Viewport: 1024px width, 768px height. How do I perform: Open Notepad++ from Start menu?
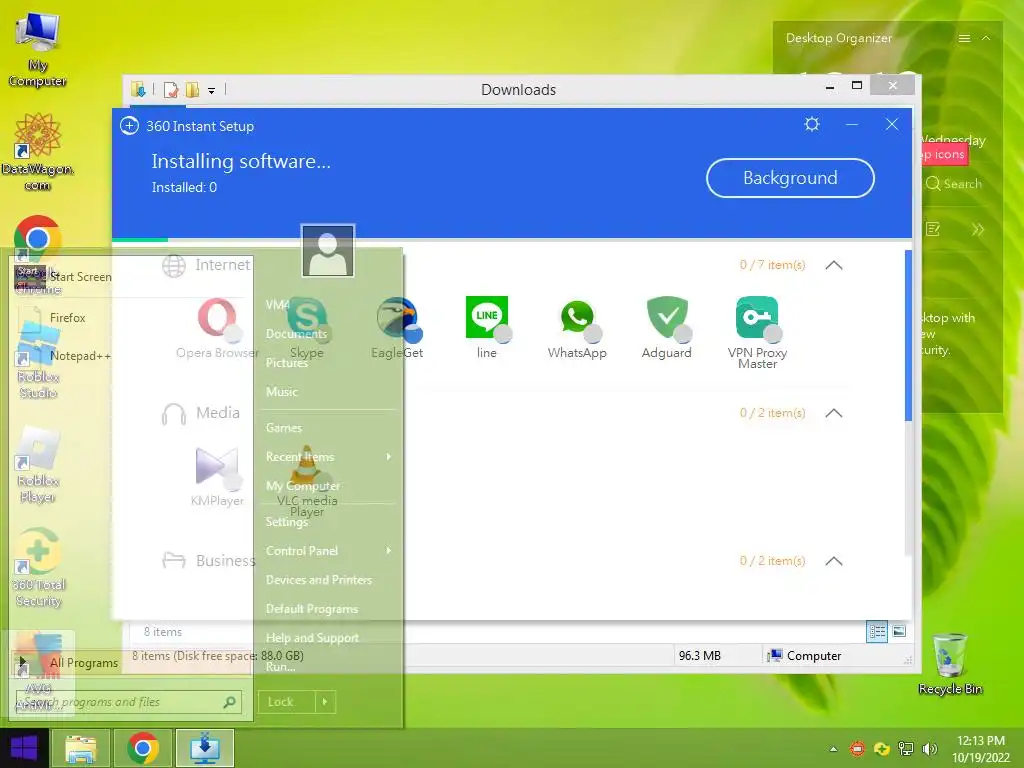80,356
